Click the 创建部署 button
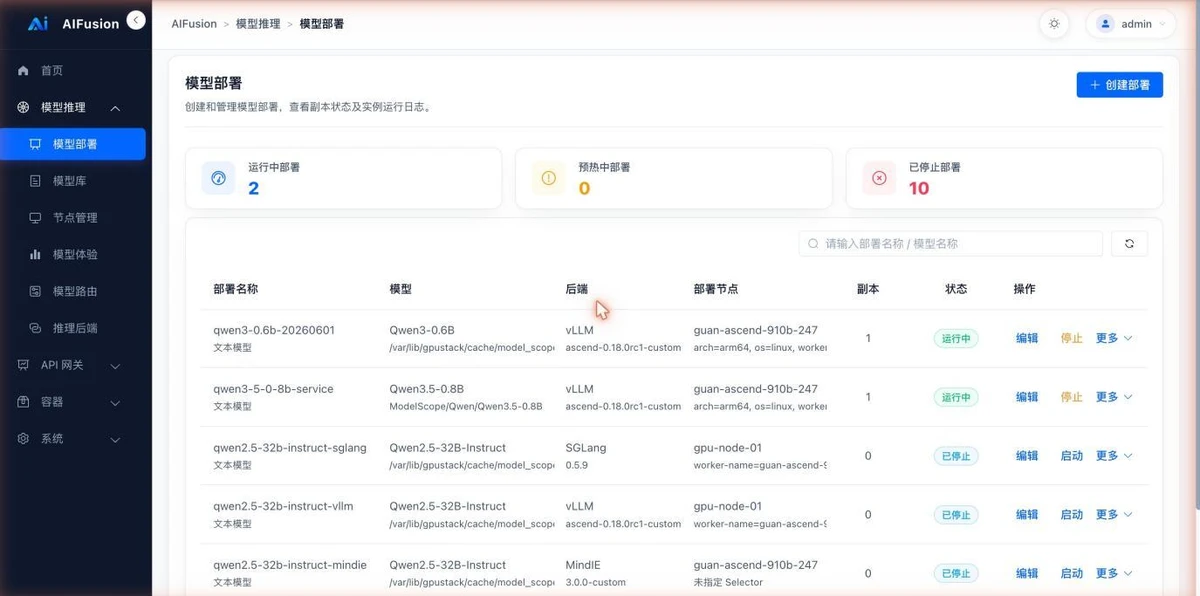The image size is (1200, 596). click(1120, 85)
